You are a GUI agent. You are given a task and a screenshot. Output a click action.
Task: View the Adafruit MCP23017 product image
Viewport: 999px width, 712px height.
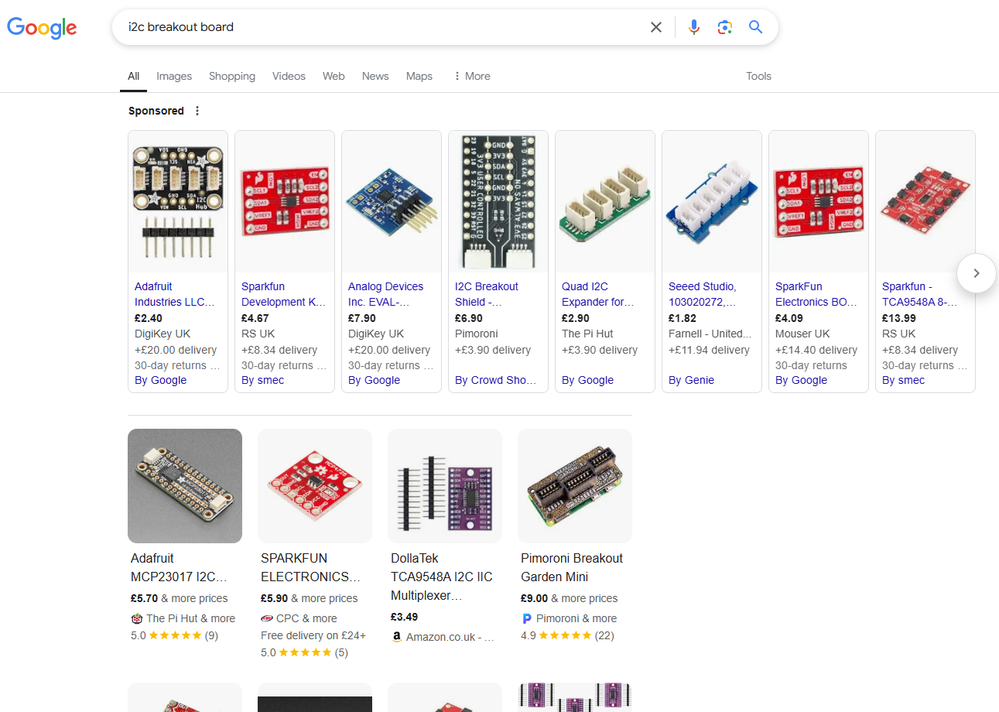point(185,486)
